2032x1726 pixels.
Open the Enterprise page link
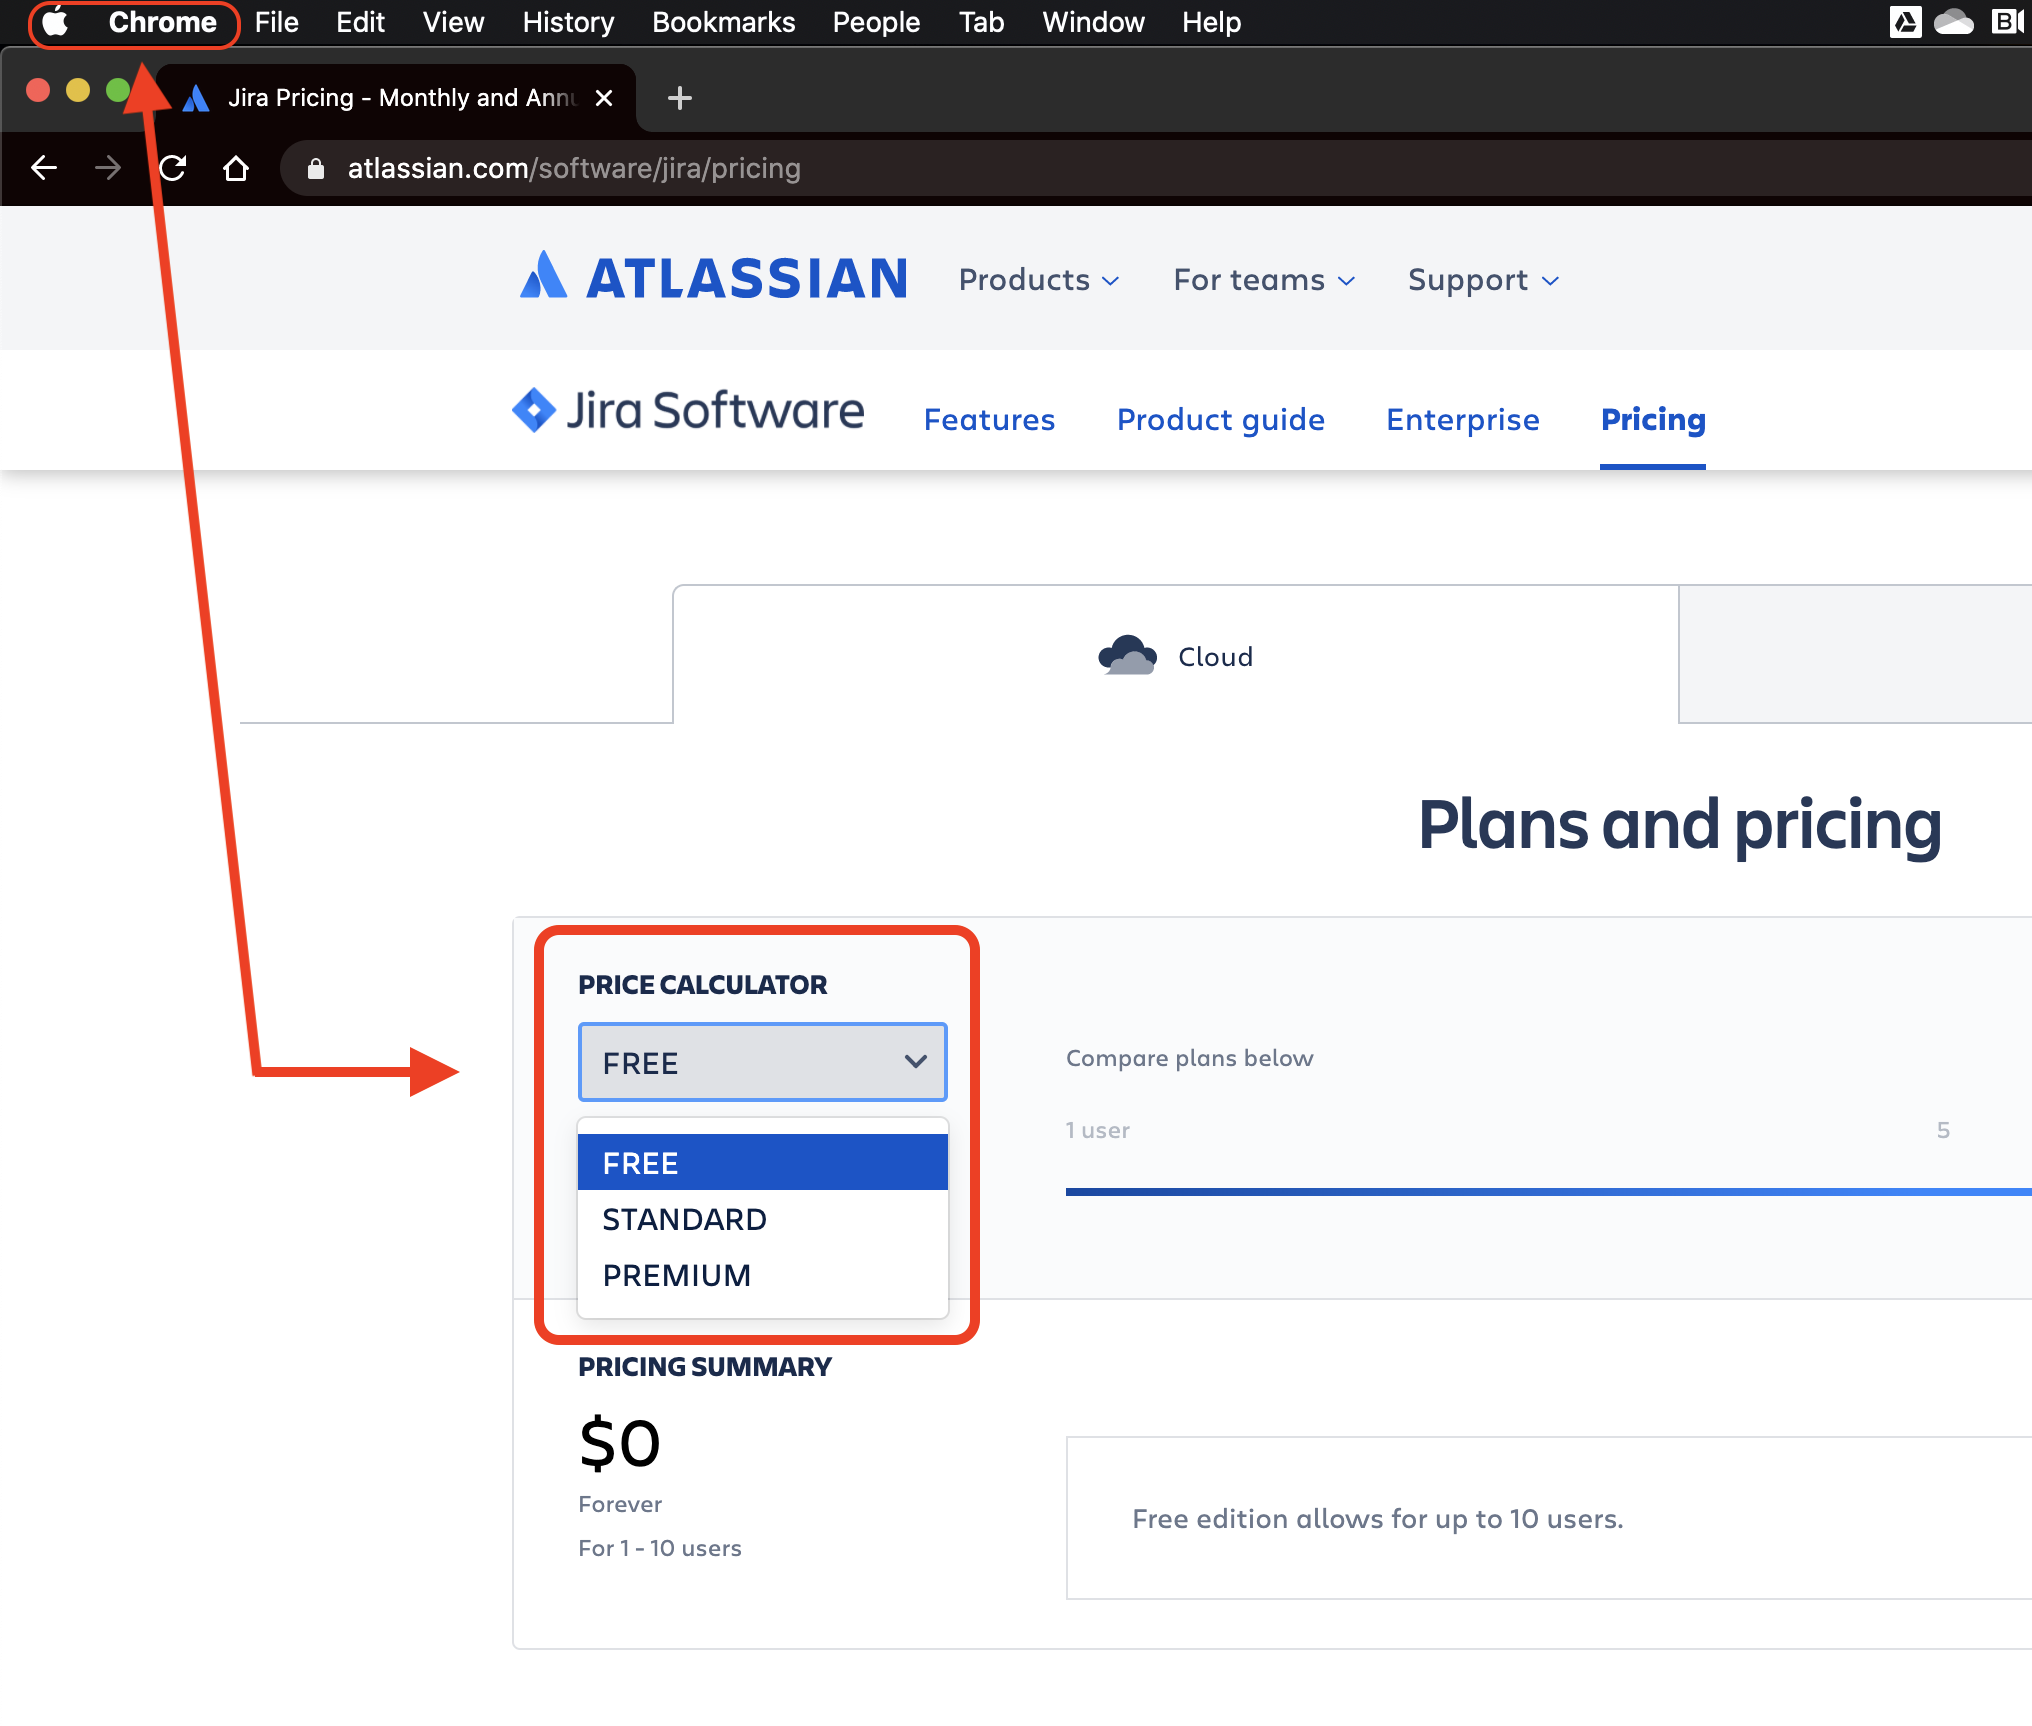pyautogui.click(x=1462, y=420)
